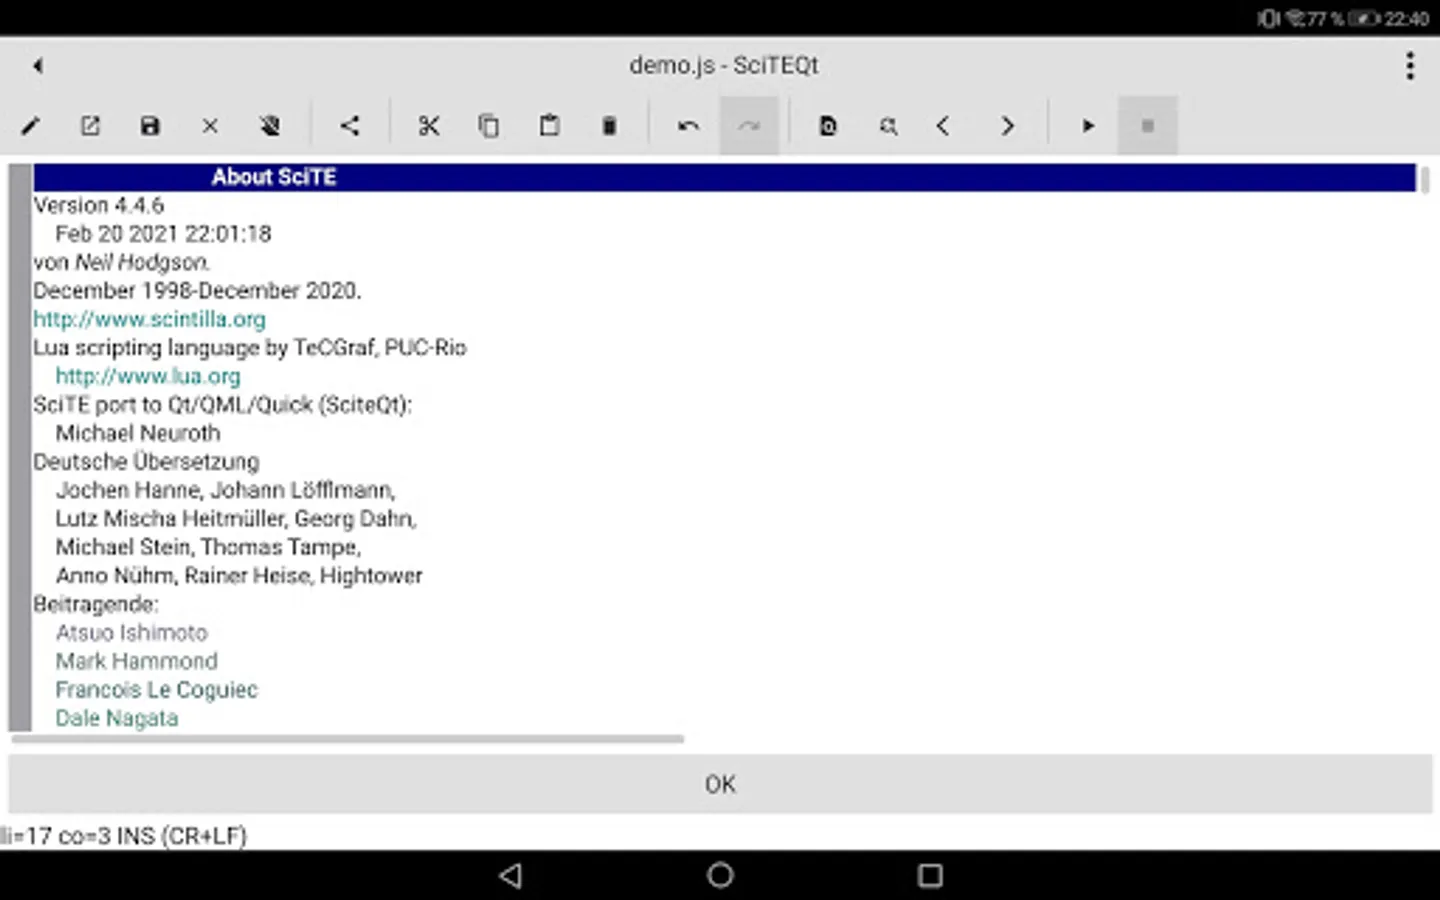1440x900 pixels.
Task: Click contributor 'Francois Le Coguiec'
Action: pos(157,690)
